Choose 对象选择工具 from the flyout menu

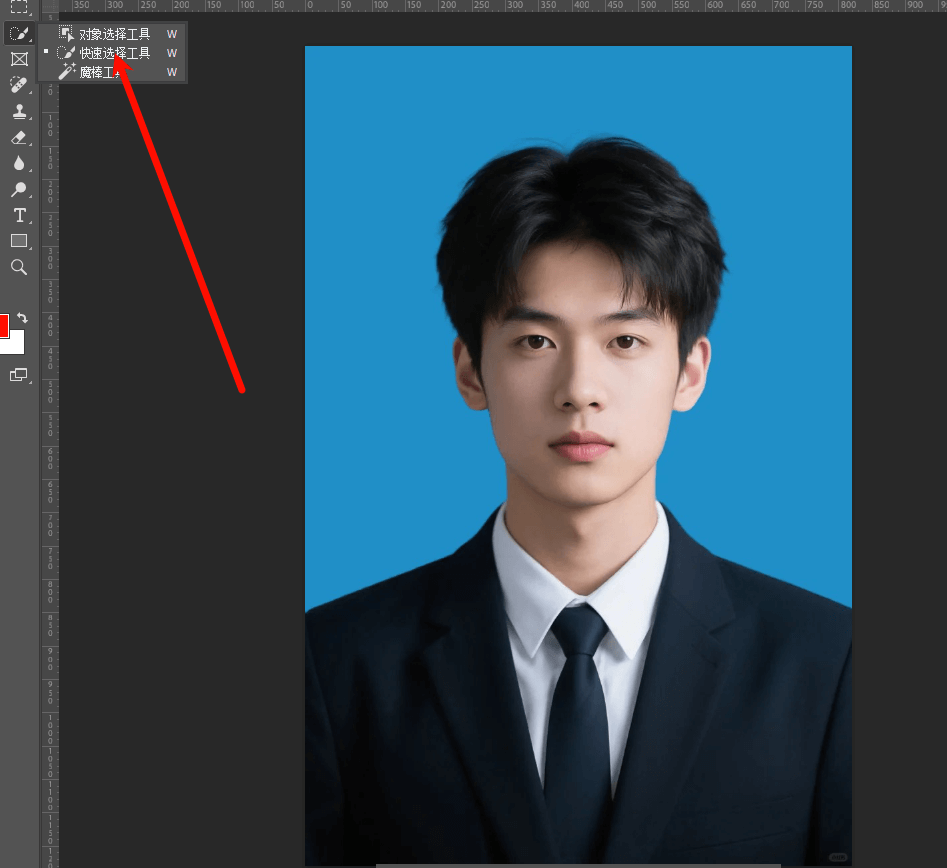tap(114, 34)
